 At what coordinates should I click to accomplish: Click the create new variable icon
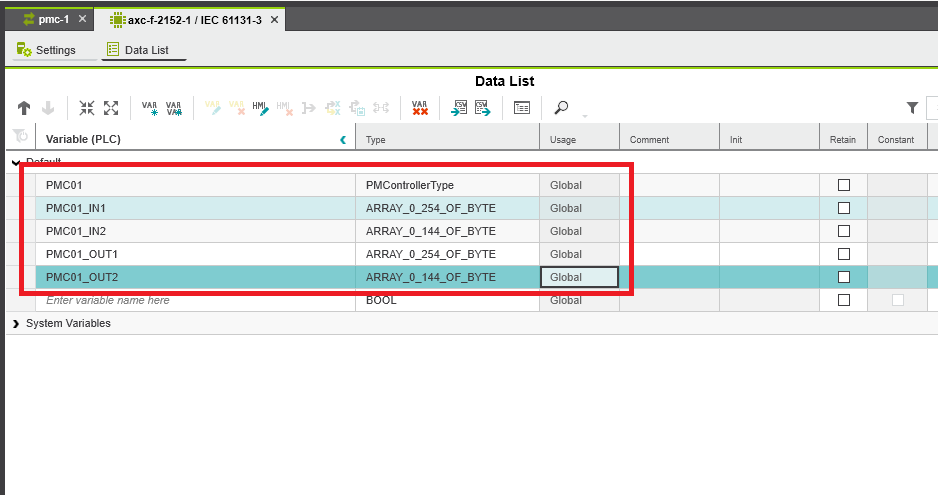(x=150, y=108)
